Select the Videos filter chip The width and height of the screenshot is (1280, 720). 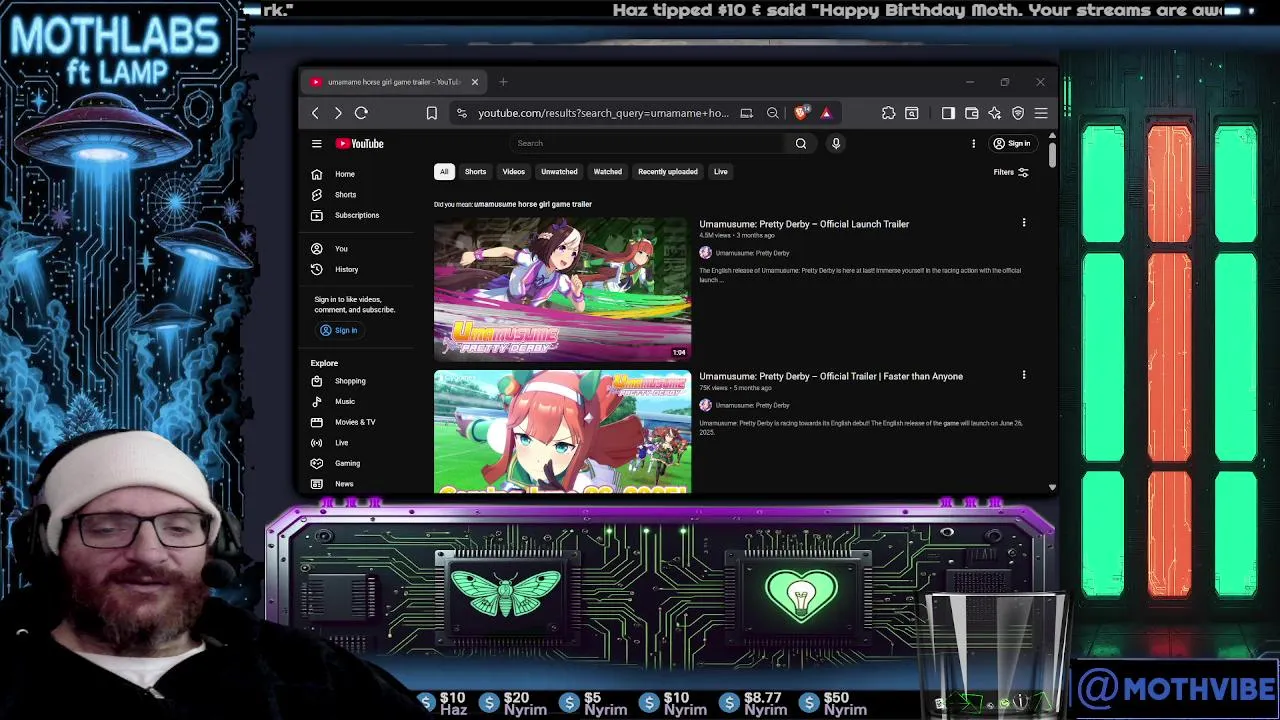pos(513,172)
